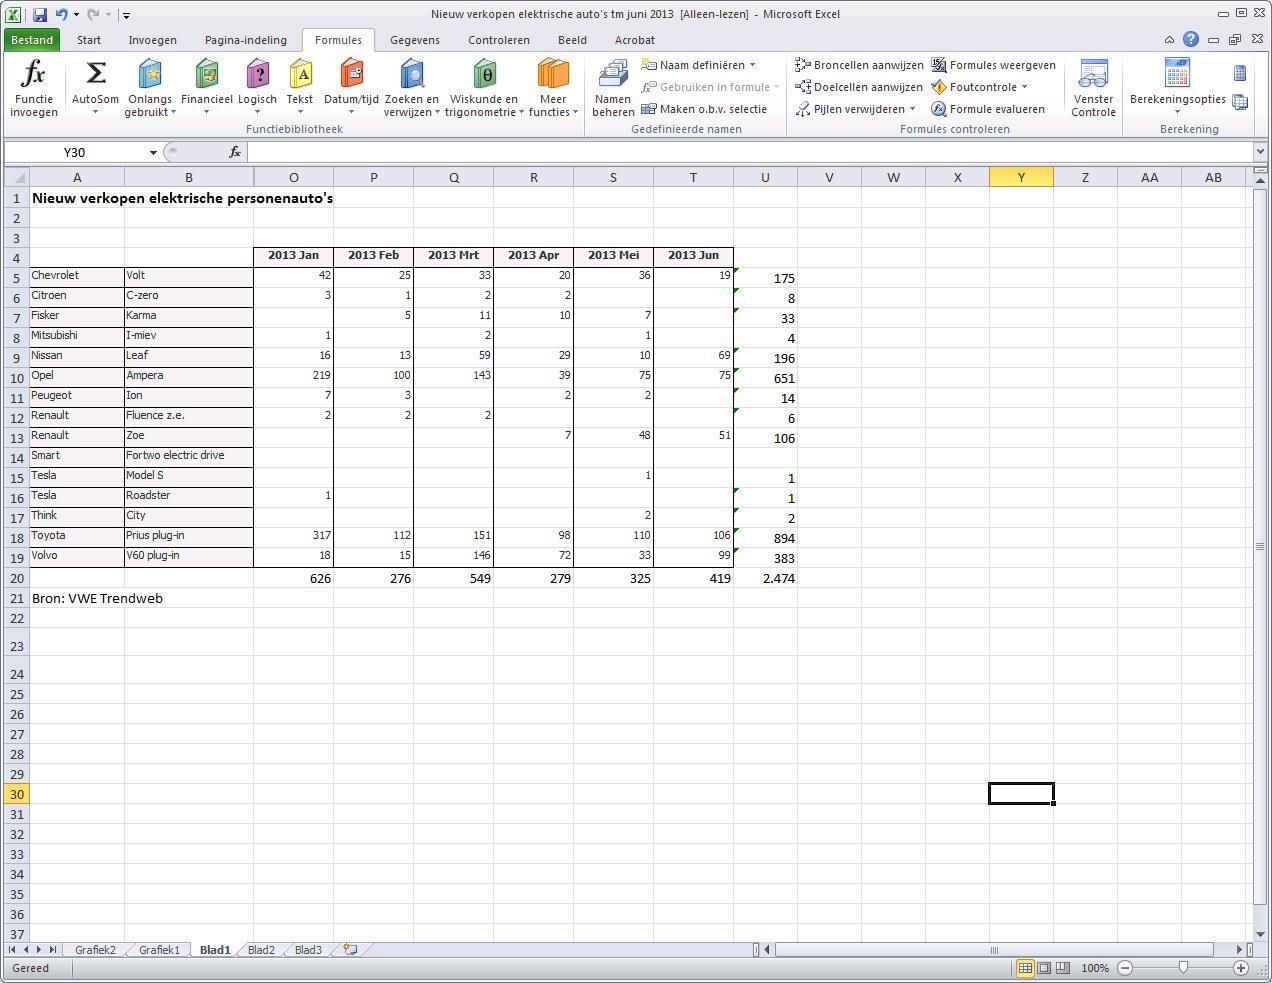Open the Tekst functions library
1272x983 pixels.
click(x=300, y=88)
